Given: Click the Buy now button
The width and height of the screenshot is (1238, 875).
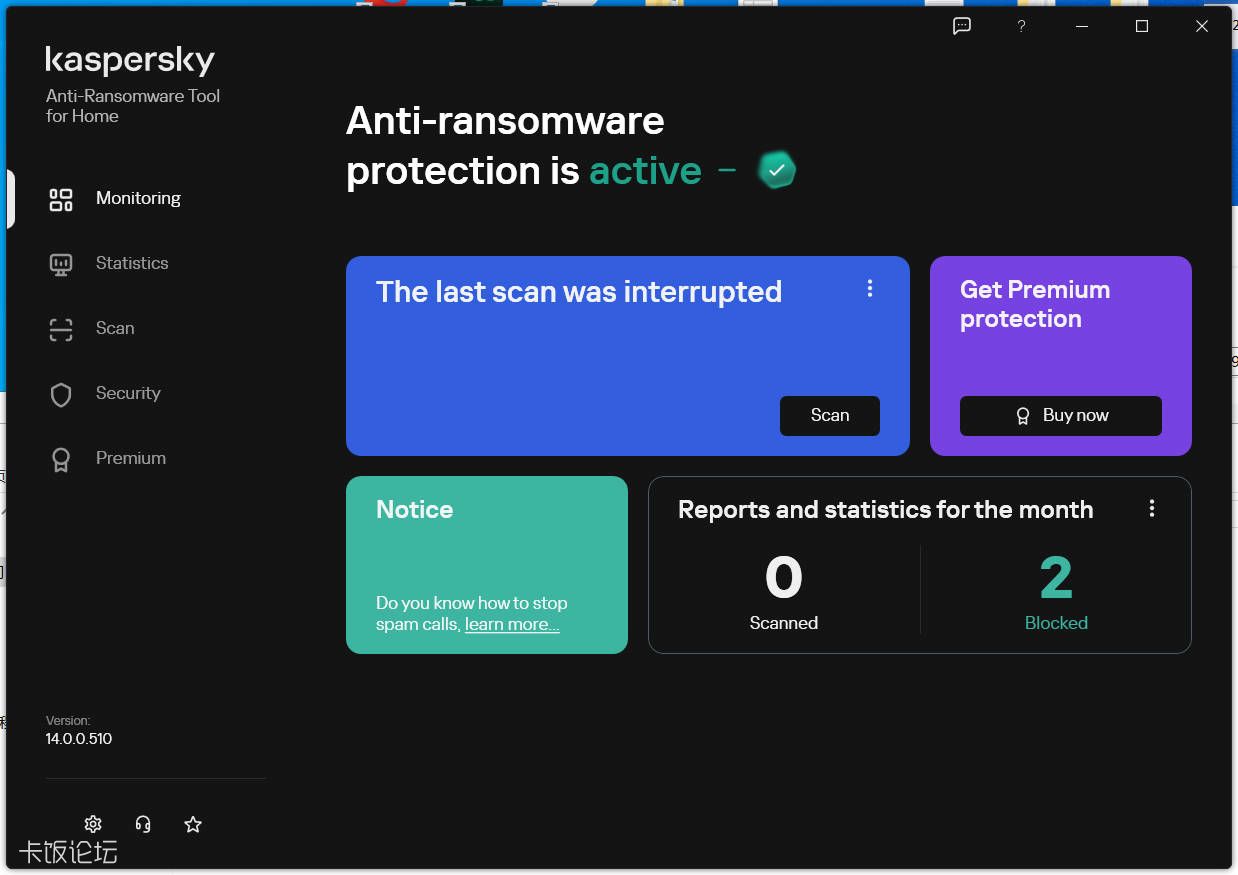Looking at the screenshot, I should (1061, 416).
